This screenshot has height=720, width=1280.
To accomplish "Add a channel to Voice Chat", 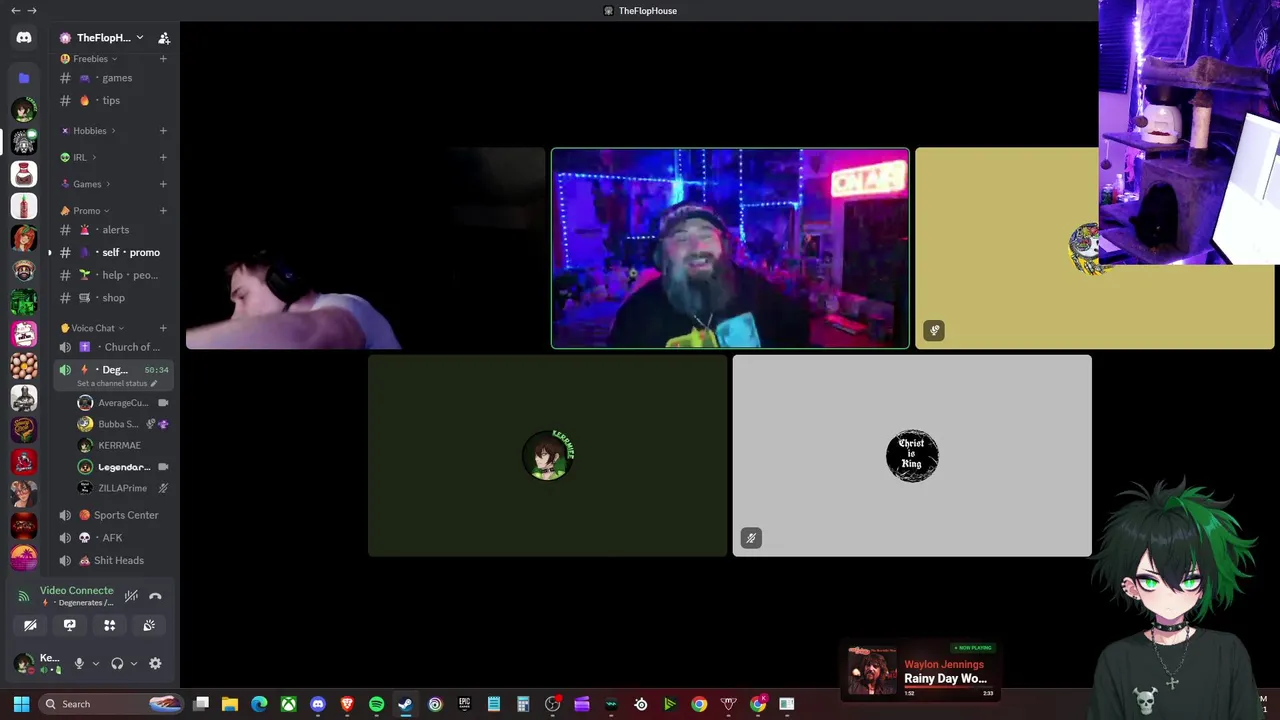I will [x=163, y=328].
